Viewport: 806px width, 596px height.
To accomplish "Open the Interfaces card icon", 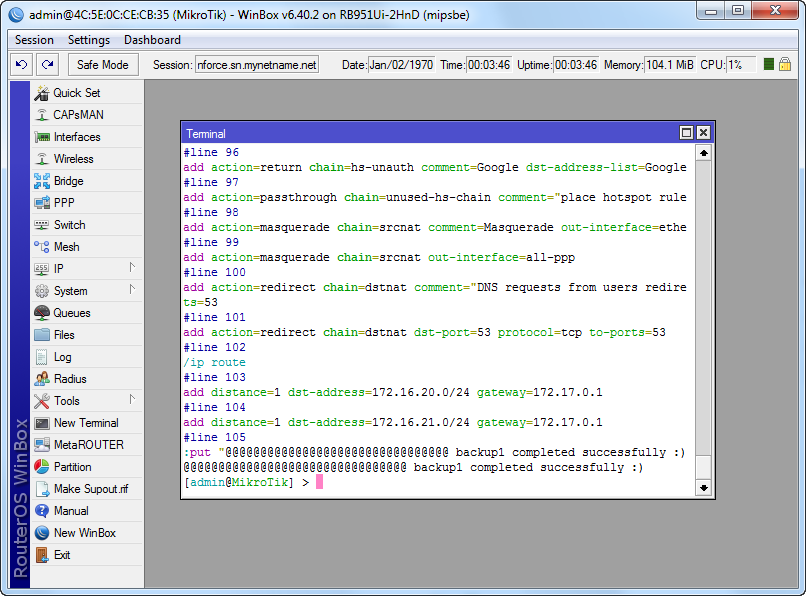I will coord(42,137).
